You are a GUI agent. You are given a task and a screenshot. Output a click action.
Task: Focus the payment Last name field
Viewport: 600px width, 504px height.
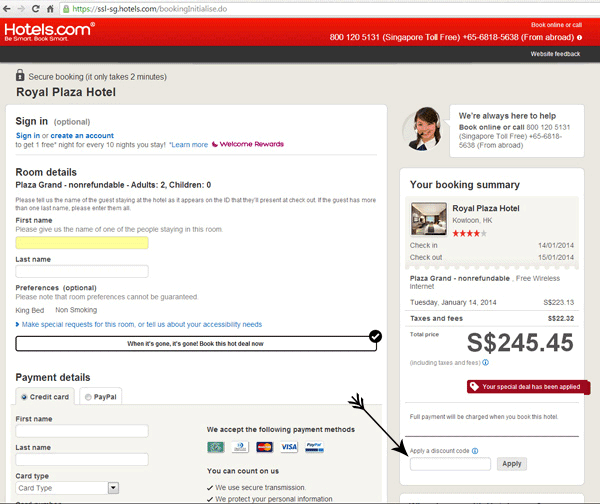[82, 459]
